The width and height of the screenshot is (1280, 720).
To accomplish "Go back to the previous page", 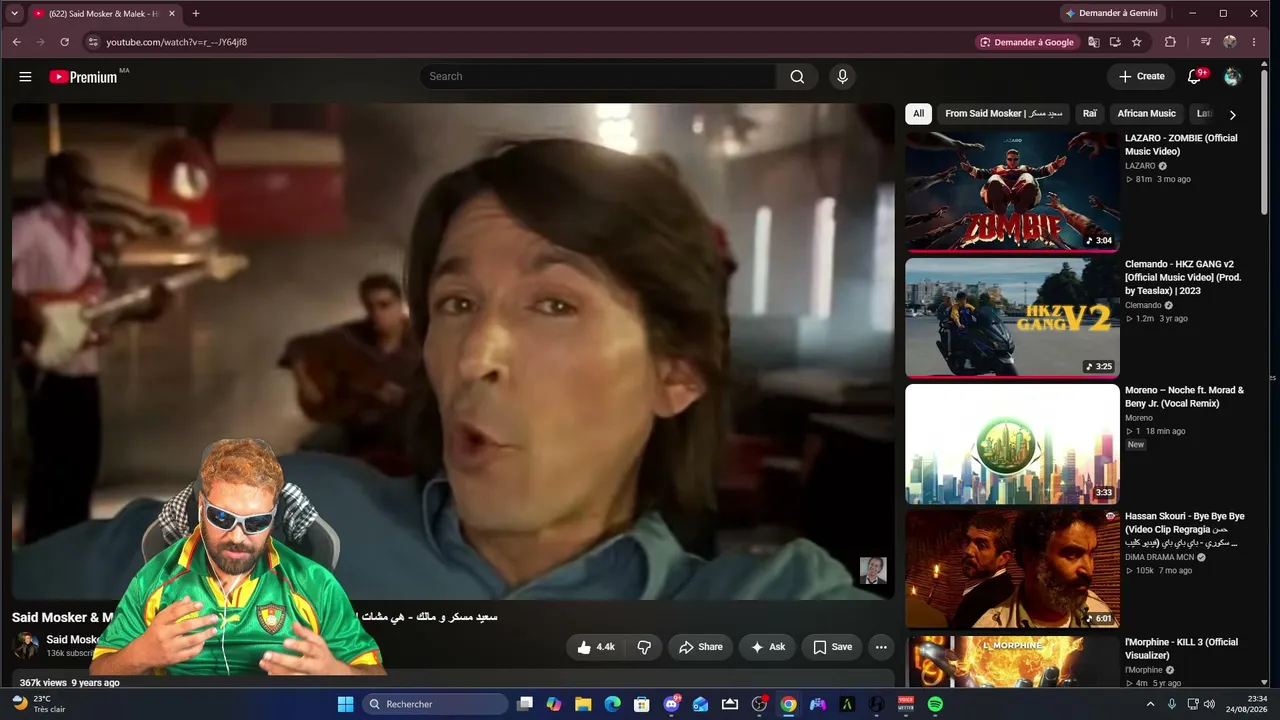I will 16,42.
